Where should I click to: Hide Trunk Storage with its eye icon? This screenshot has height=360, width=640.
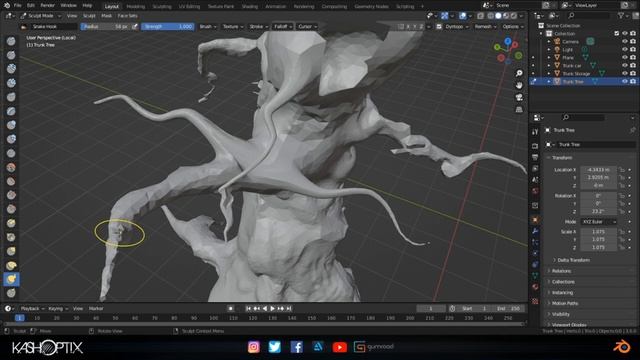point(624,73)
